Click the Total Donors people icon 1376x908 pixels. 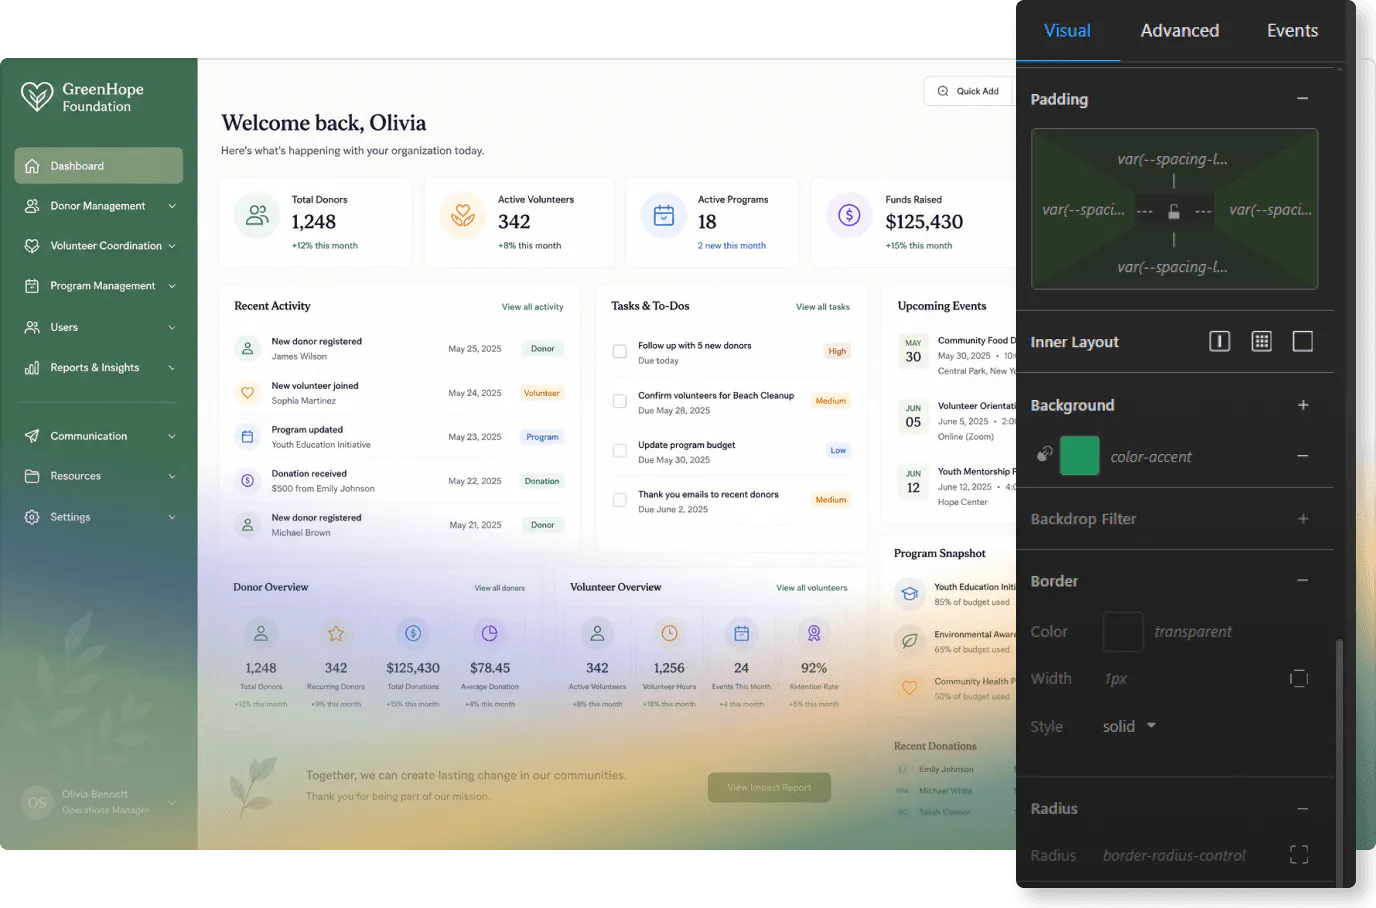tap(257, 214)
